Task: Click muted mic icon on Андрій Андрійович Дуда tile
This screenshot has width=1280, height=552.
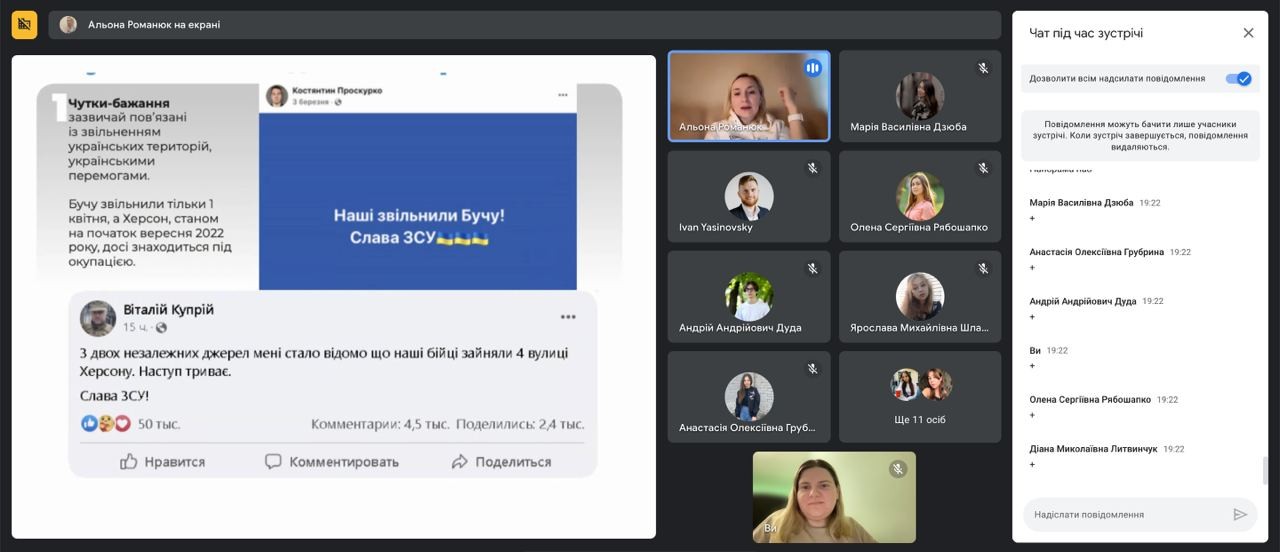Action: (813, 268)
